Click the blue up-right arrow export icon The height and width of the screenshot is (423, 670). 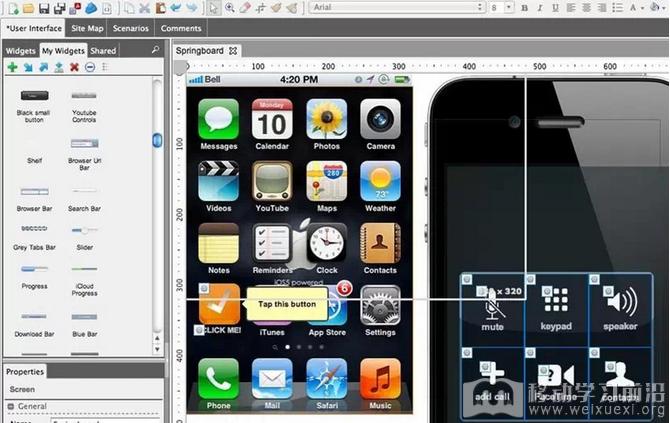pos(44,67)
